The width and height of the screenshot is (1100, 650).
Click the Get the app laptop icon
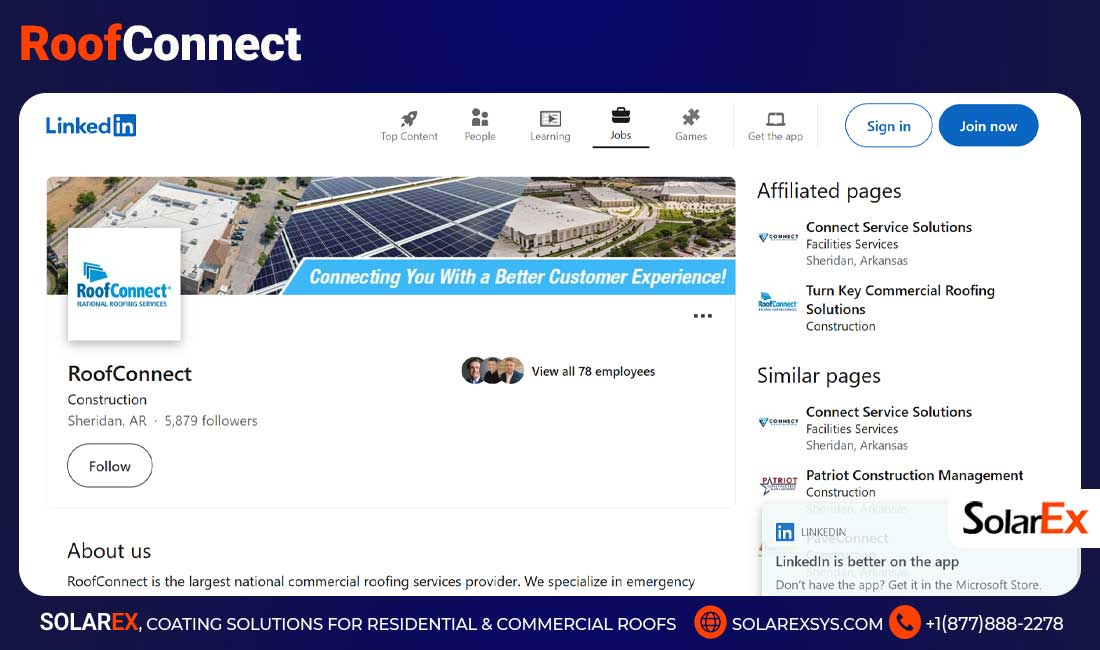point(775,119)
